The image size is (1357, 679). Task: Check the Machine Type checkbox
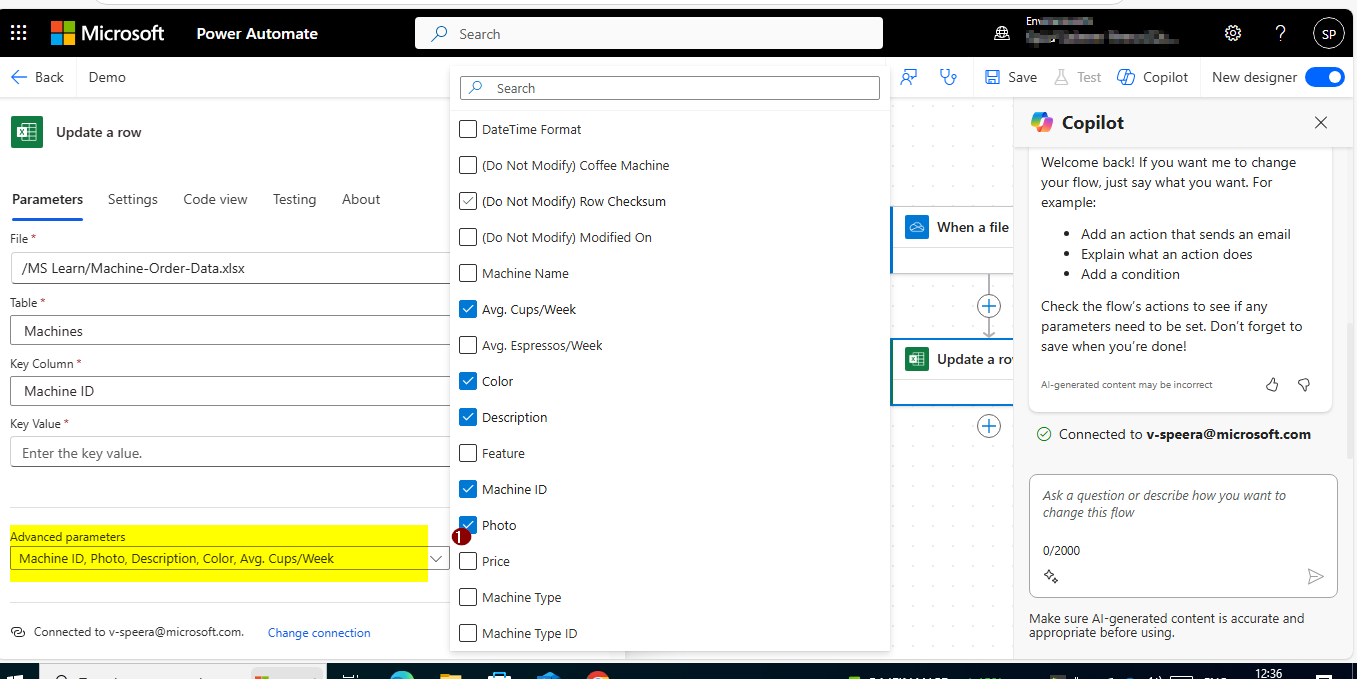tap(468, 597)
